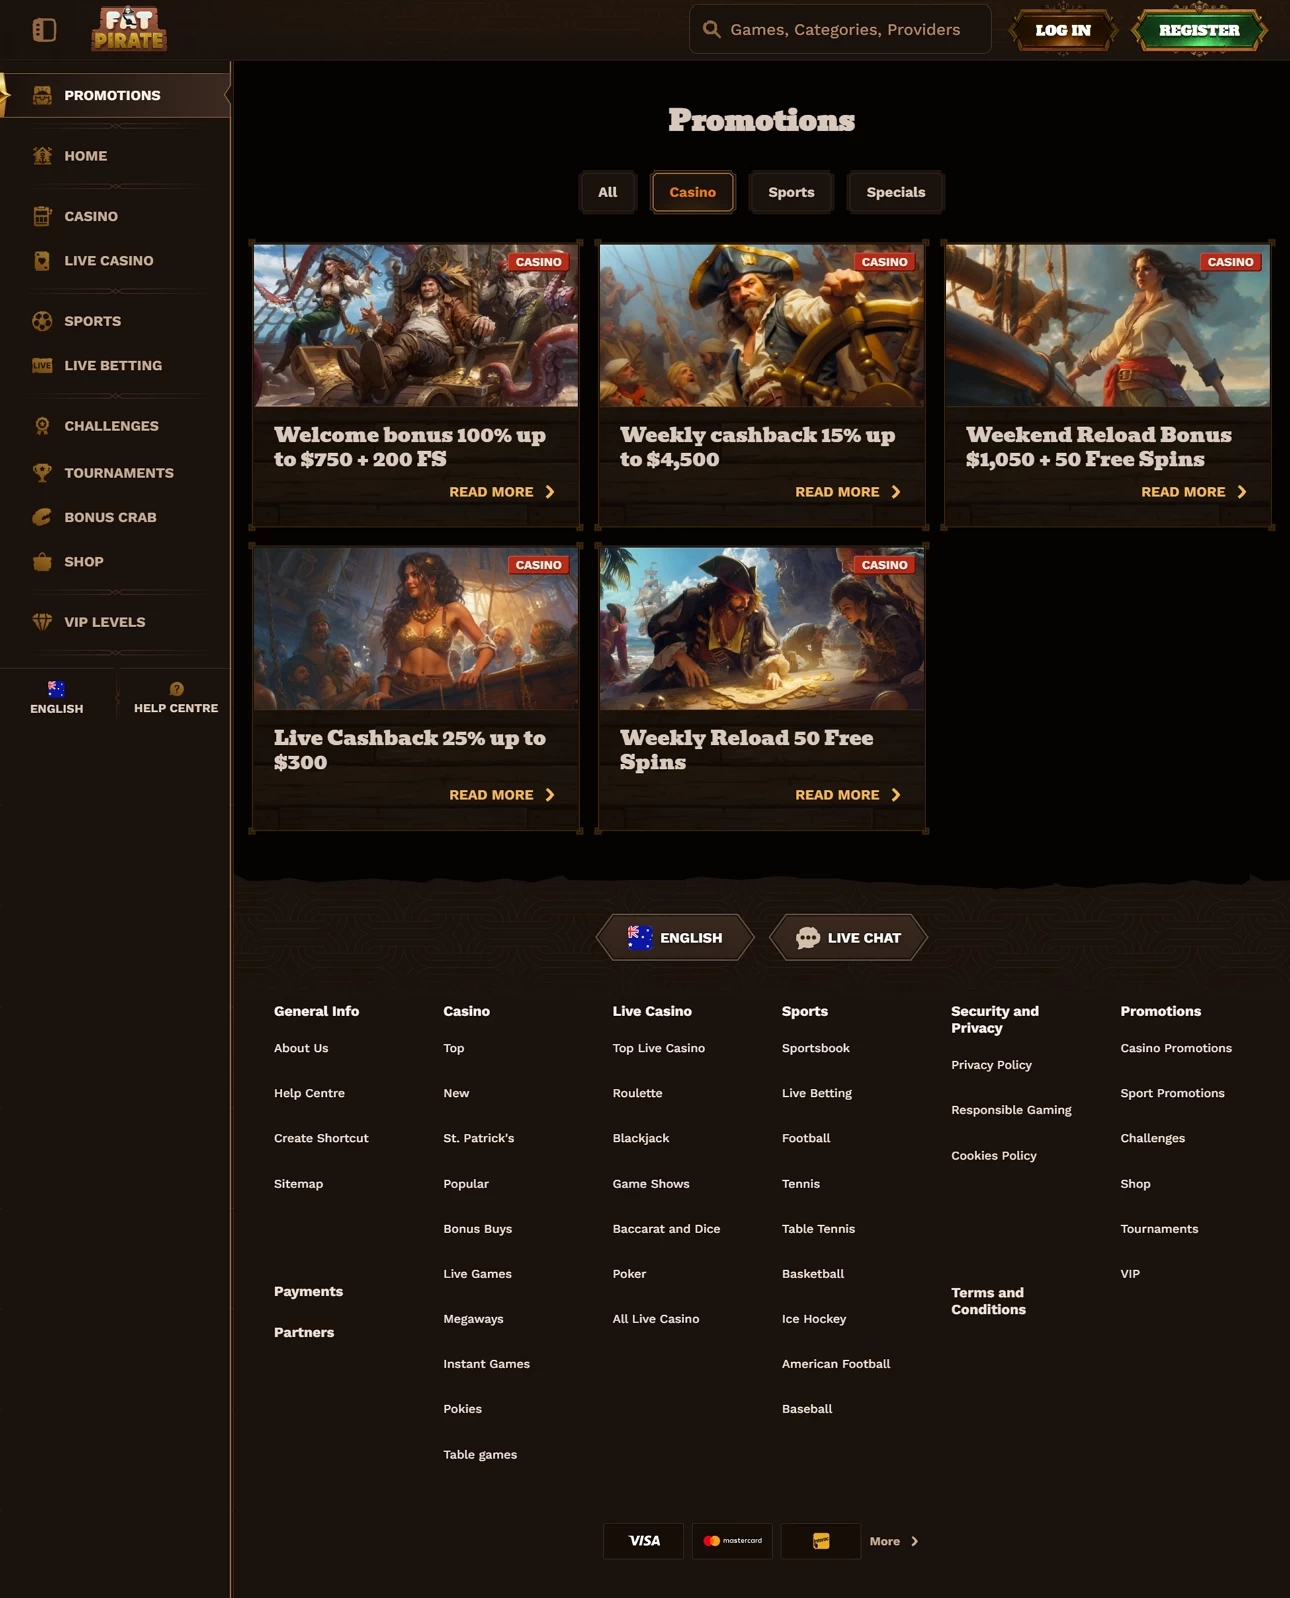Click the yellow payment method icon

click(x=821, y=1541)
